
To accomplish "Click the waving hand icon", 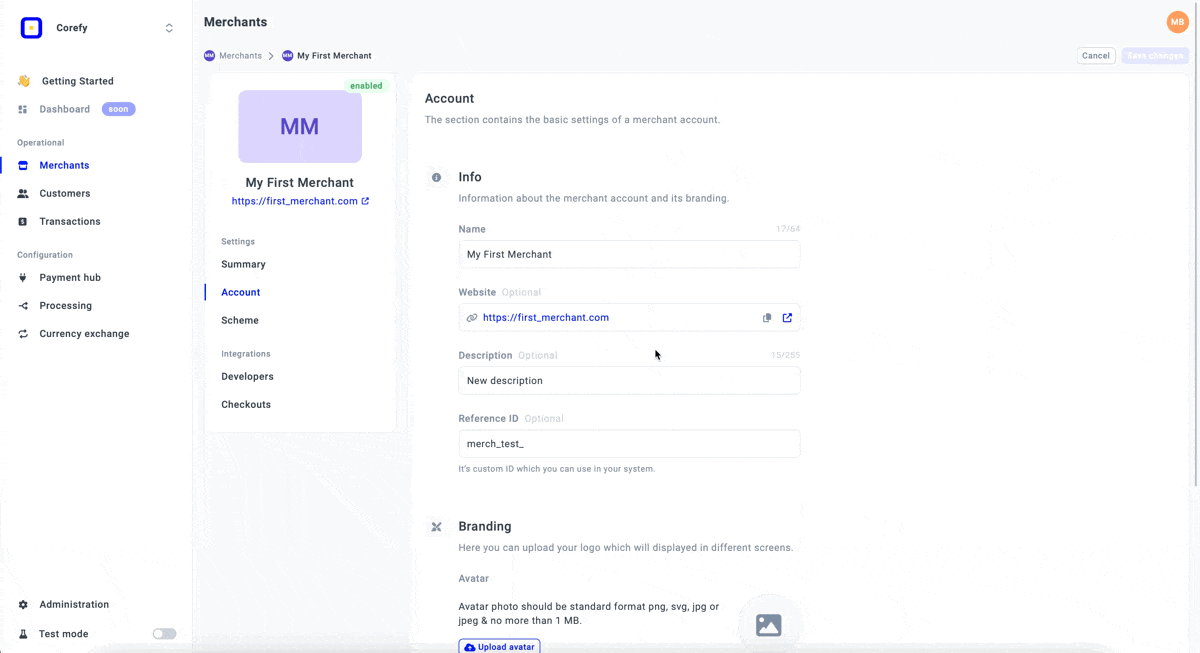I will click(23, 81).
